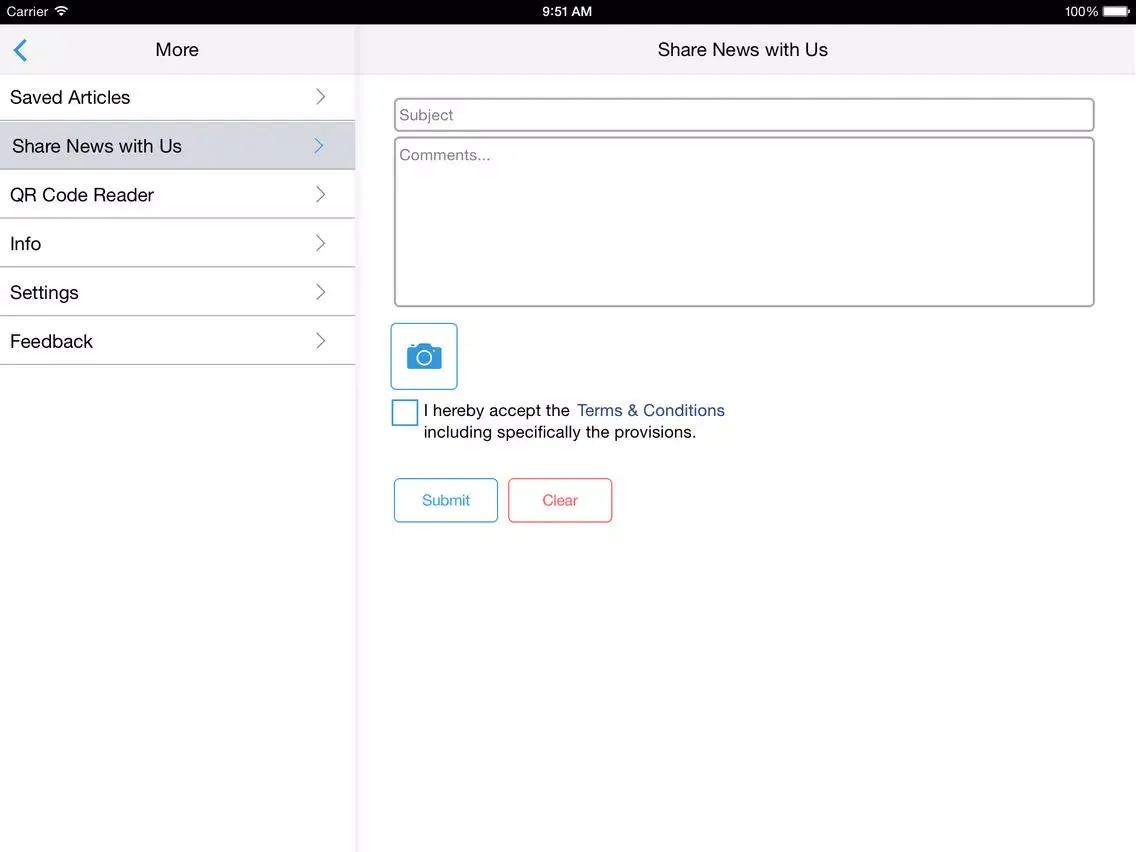Open the Feedback menu item
Screen dimensions: 1136x852
pyautogui.click(x=178, y=341)
